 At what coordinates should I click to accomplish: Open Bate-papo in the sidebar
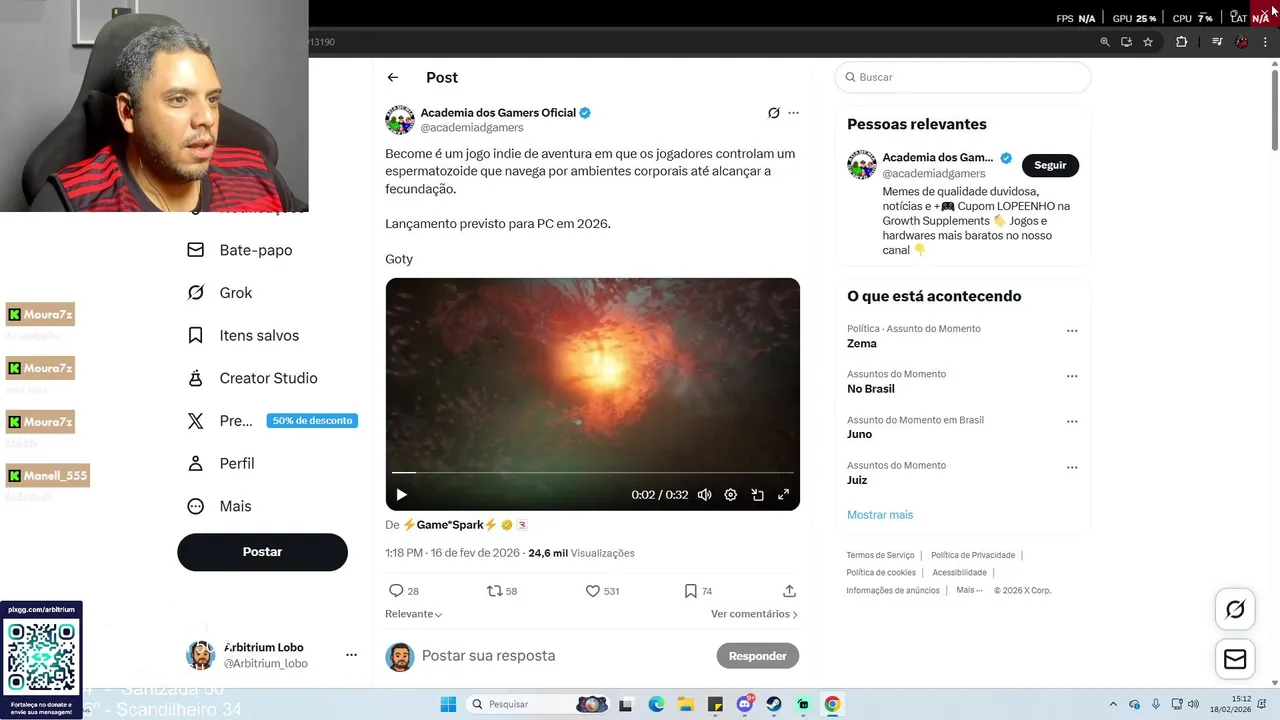pyautogui.click(x=240, y=250)
